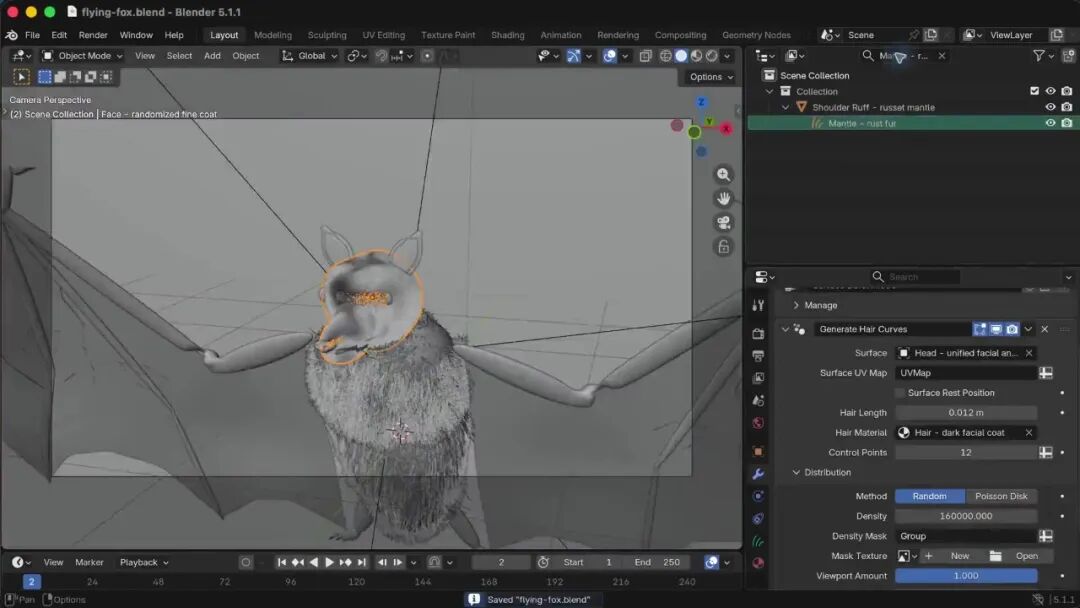
Task: Jump to the end frame button
Action: [x=362, y=563]
